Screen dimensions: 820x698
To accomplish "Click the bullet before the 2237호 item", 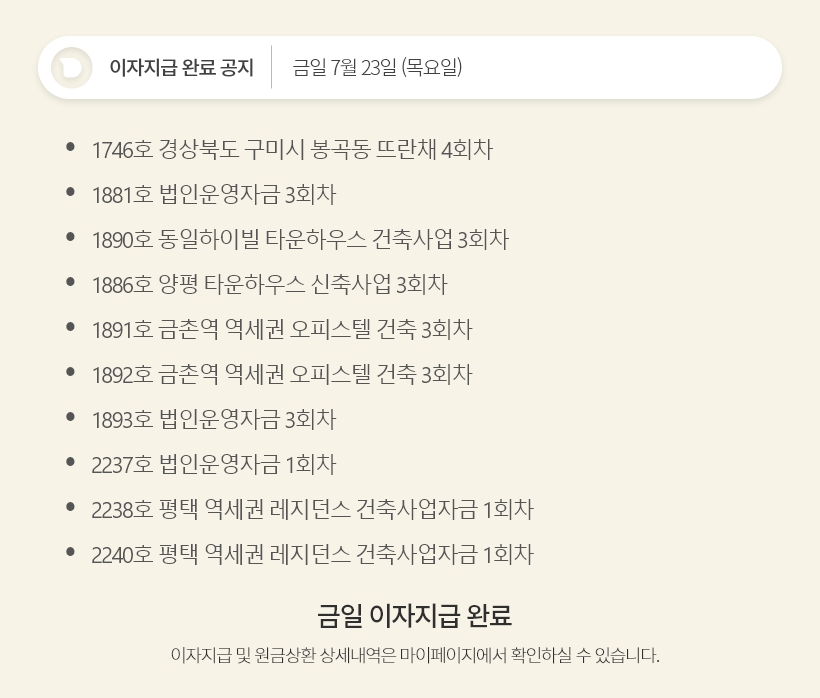I will (70, 462).
